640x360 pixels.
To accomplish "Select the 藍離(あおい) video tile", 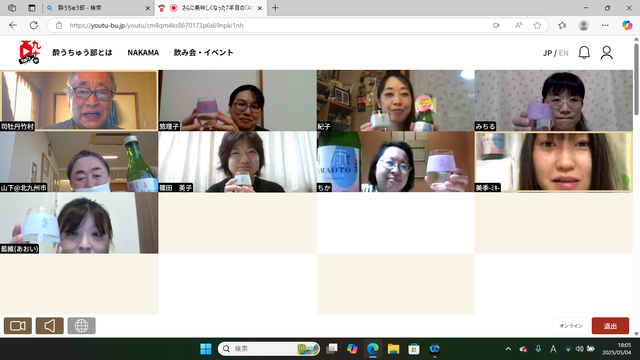I will click(79, 223).
